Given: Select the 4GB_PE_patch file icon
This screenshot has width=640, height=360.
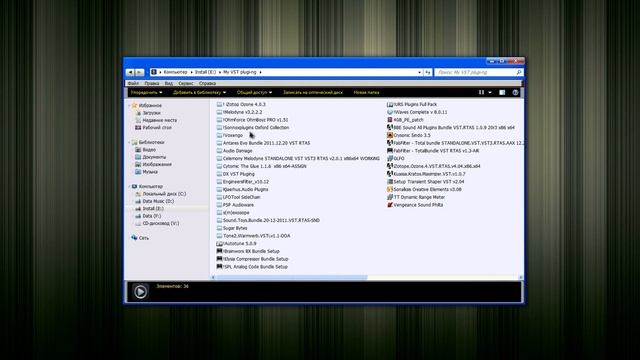Looking at the screenshot, I should (390, 120).
